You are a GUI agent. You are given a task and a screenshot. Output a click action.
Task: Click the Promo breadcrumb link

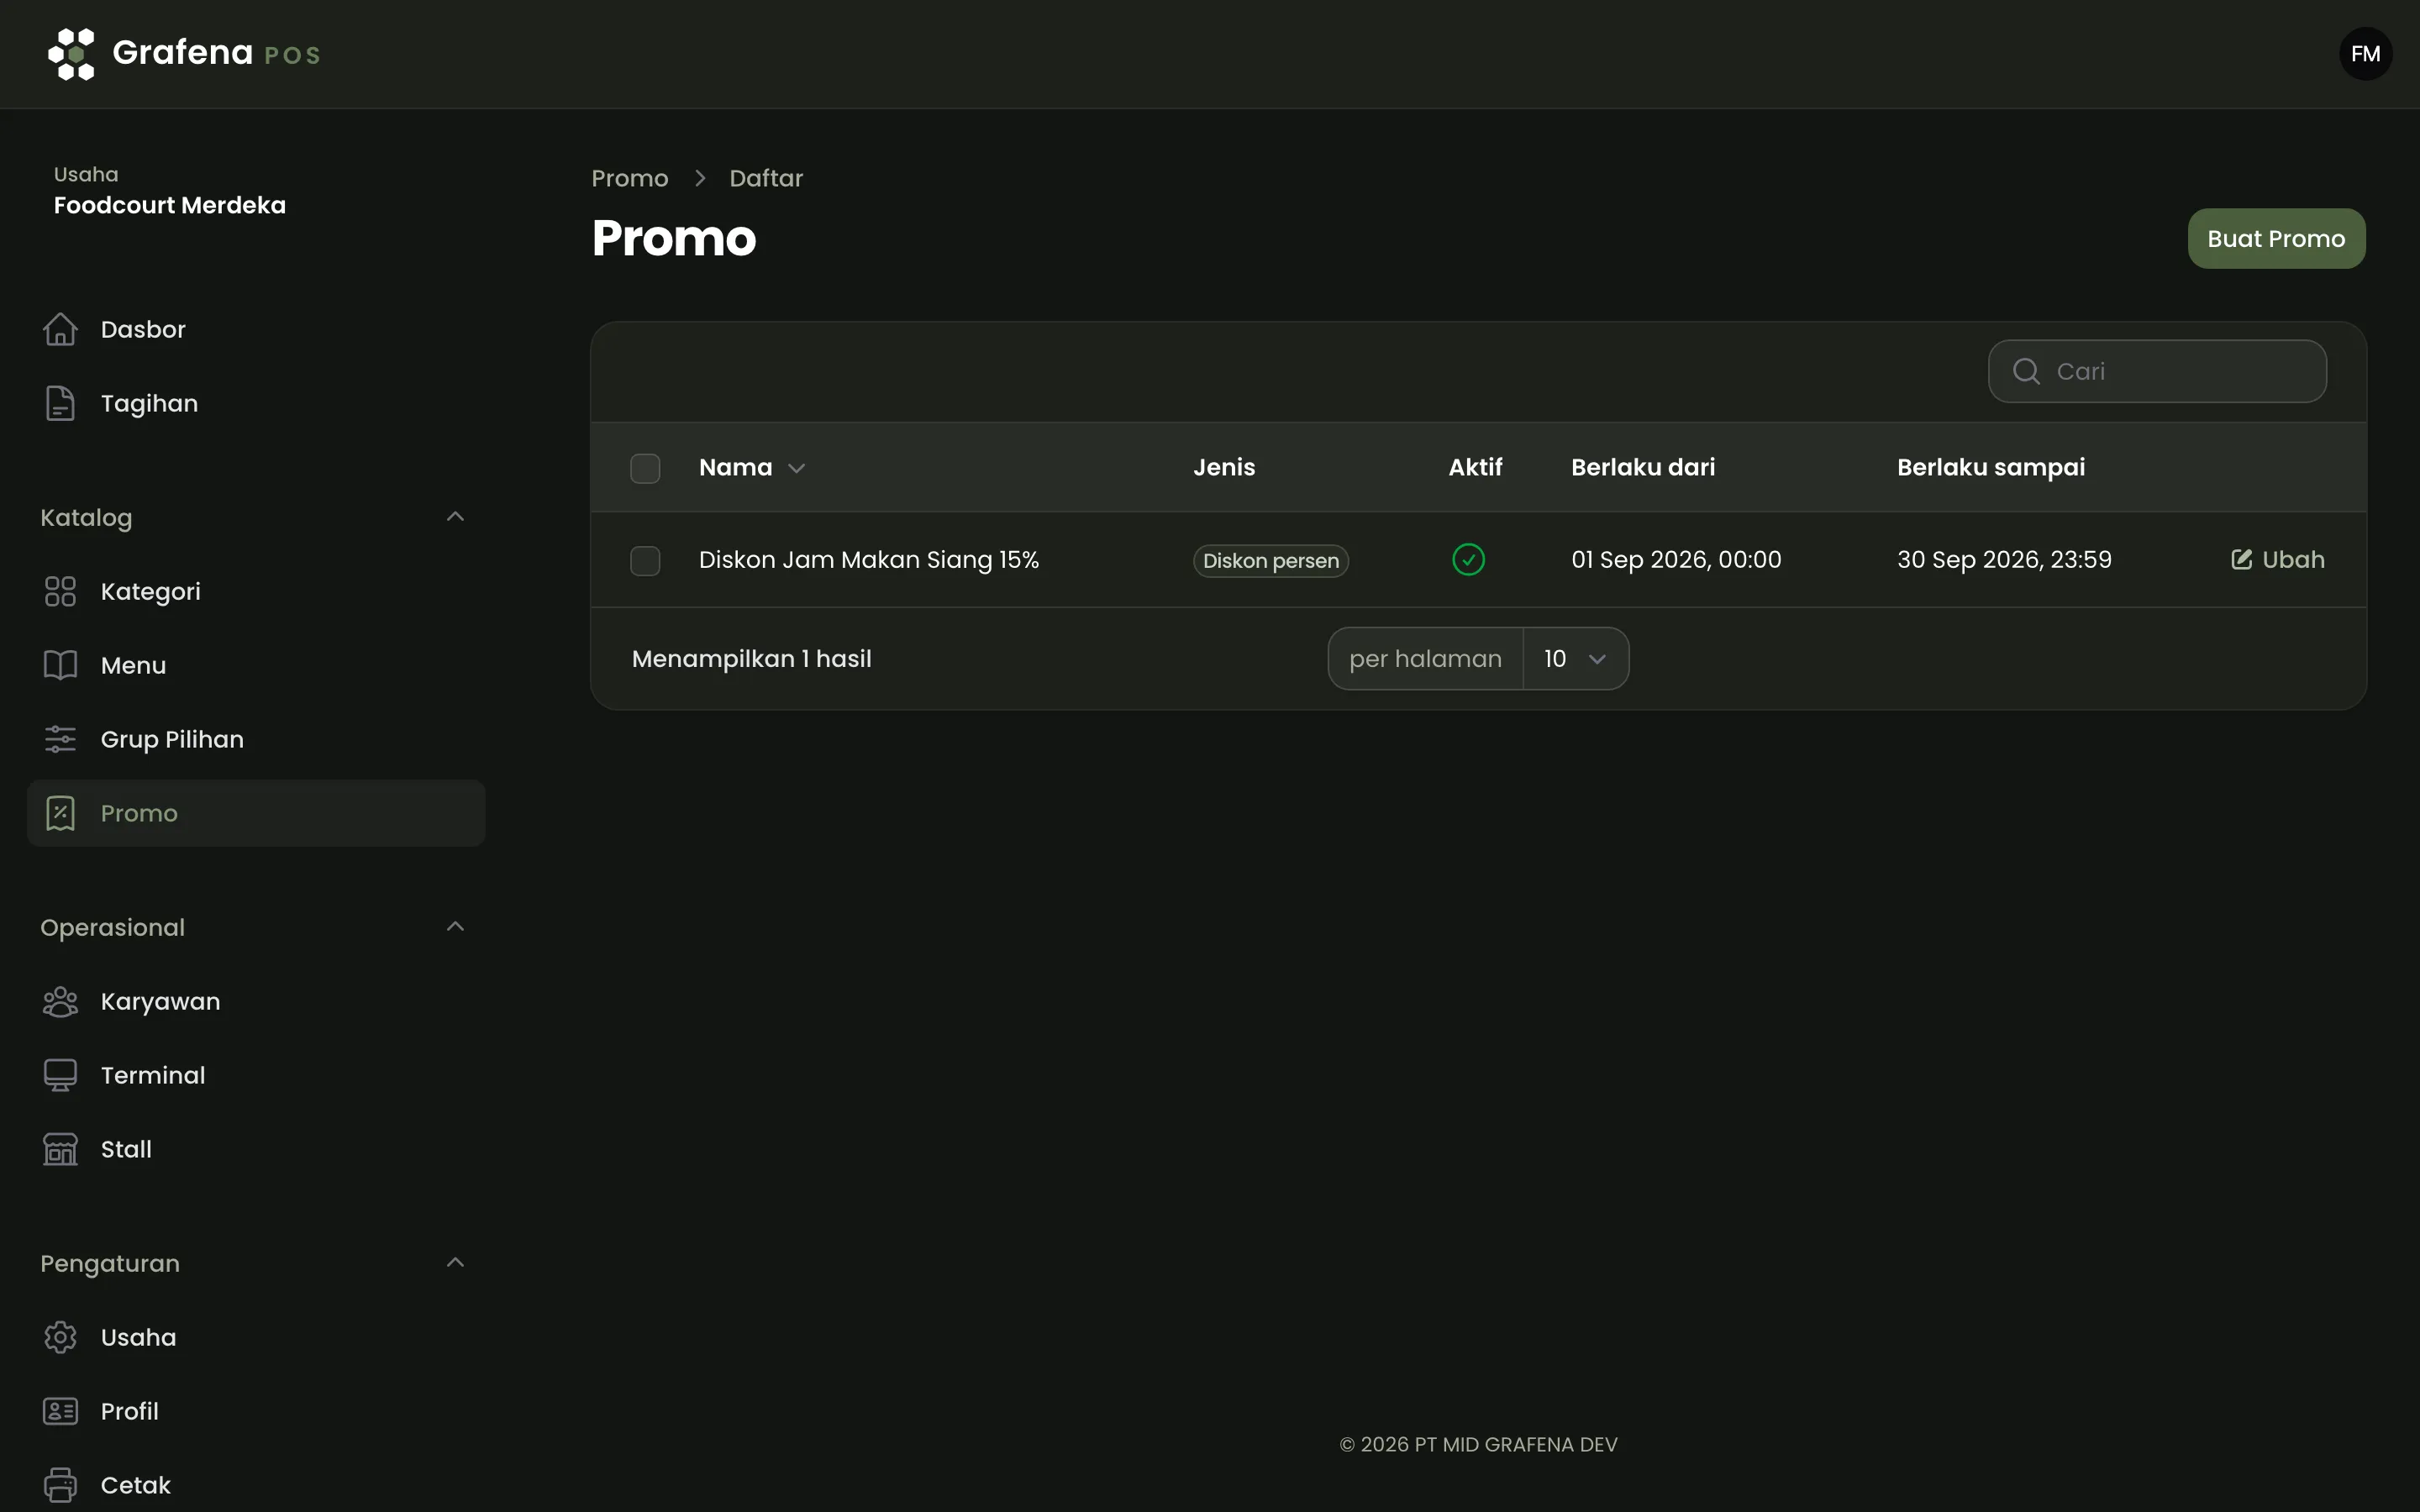pyautogui.click(x=630, y=178)
